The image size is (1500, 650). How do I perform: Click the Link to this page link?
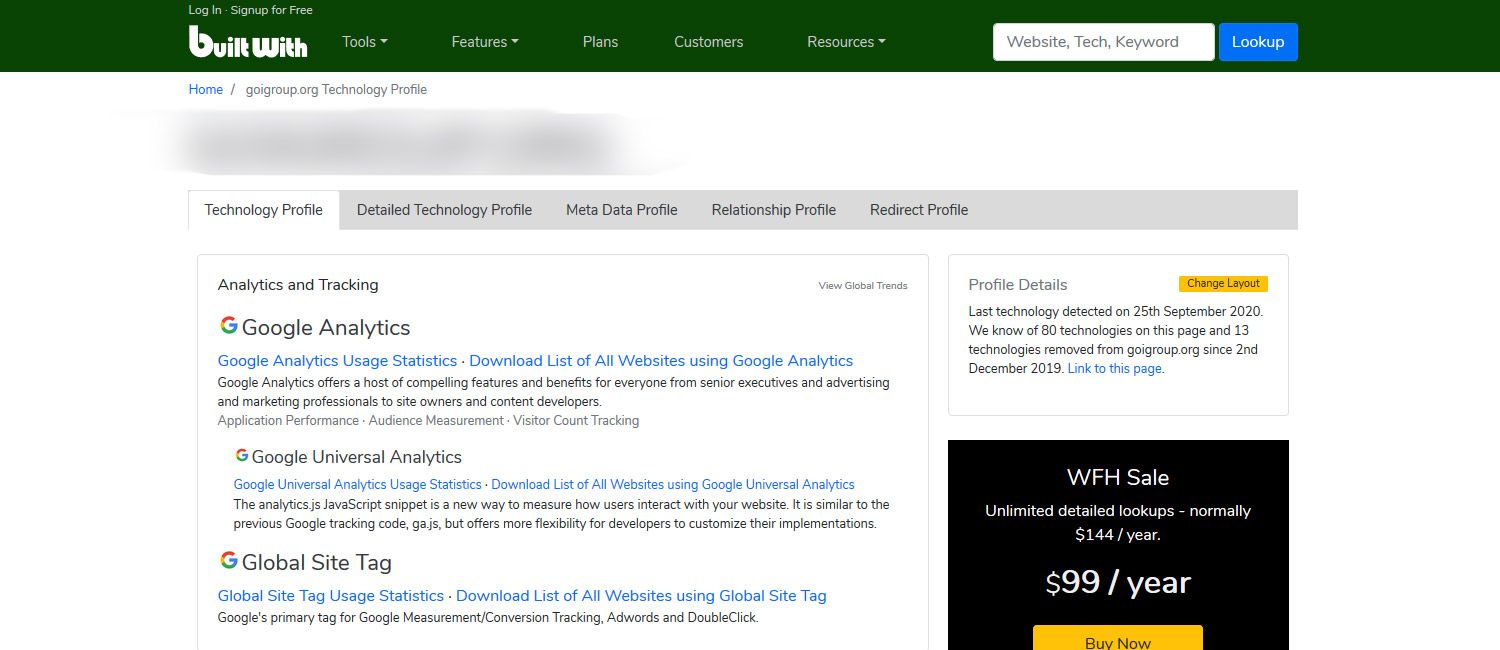tap(1115, 369)
